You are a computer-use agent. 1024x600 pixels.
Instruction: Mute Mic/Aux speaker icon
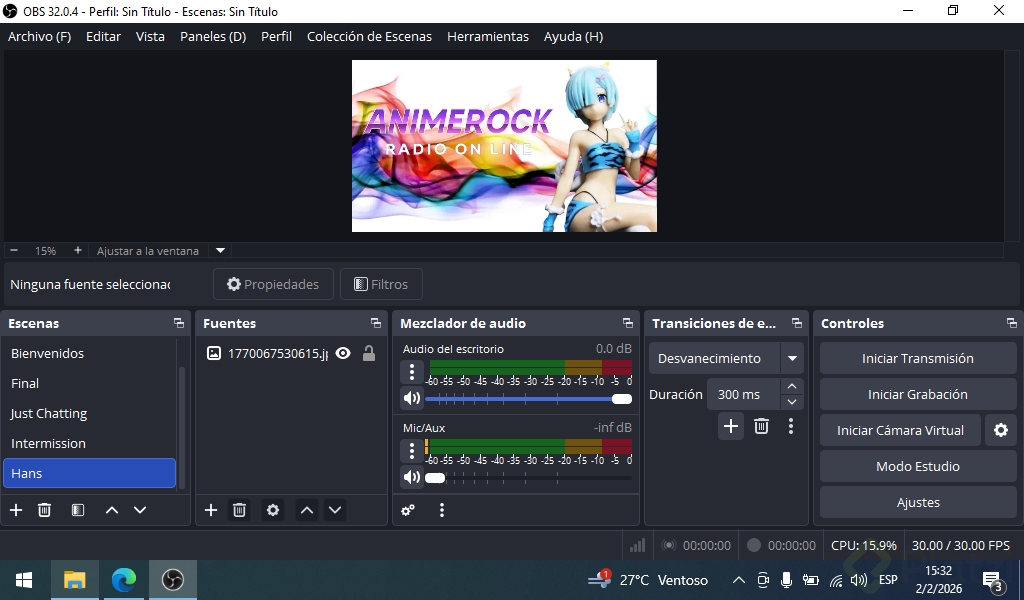[x=411, y=477]
